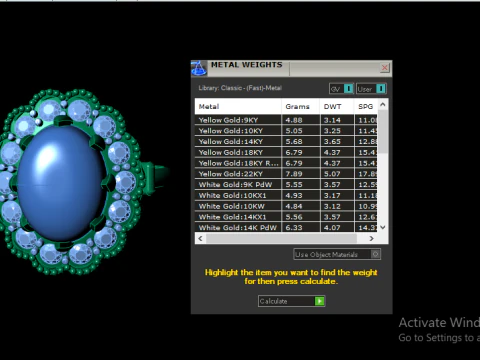Select the White Gold:14KX1 row
Image resolution: width=480 pixels, height=360 pixels.
(x=286, y=217)
